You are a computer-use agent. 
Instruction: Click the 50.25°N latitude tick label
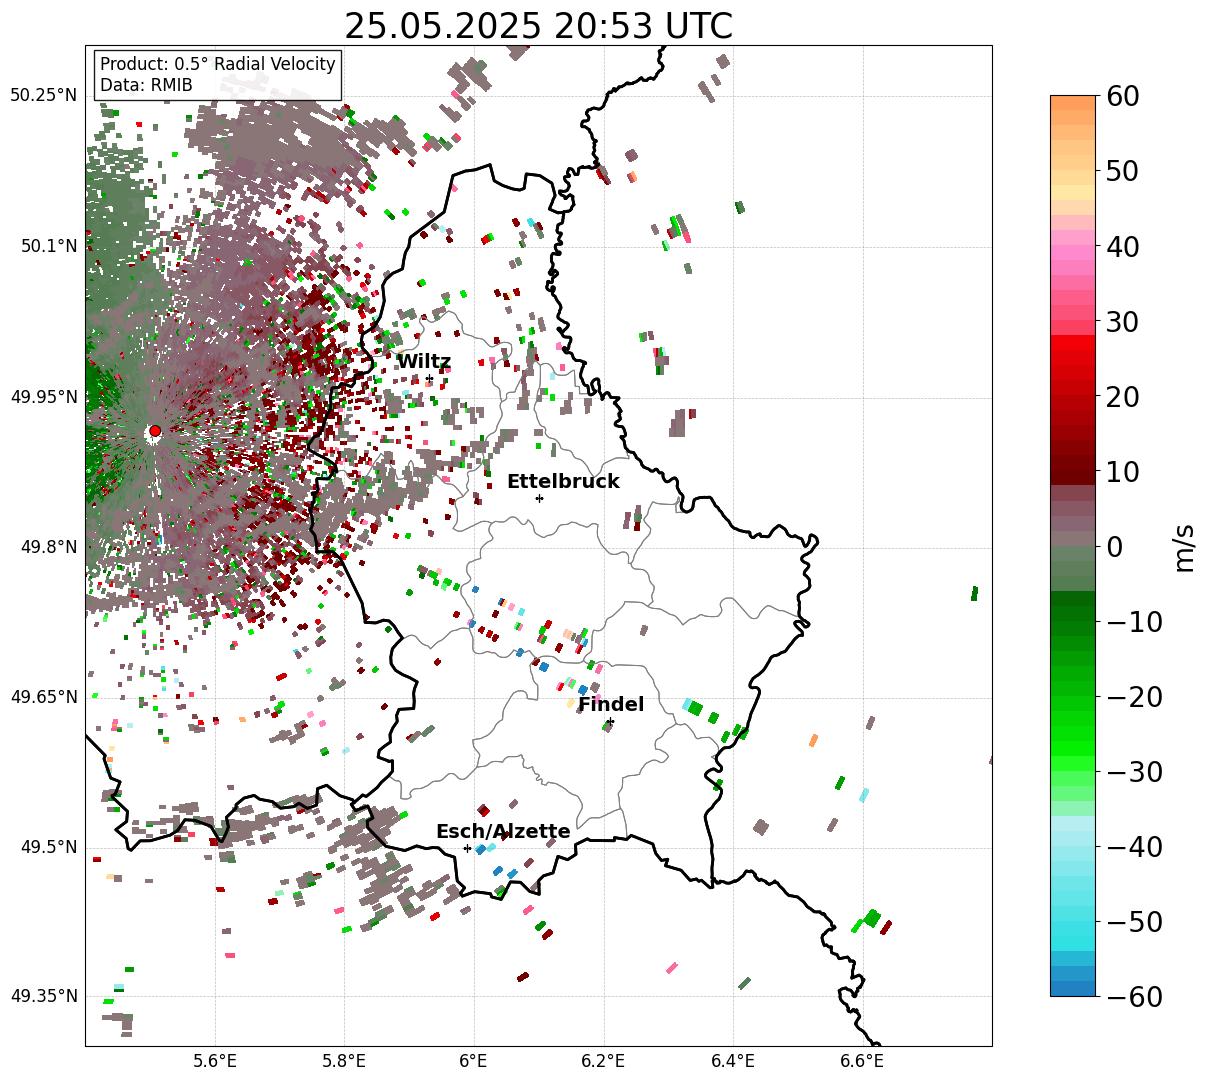pyautogui.click(x=43, y=96)
